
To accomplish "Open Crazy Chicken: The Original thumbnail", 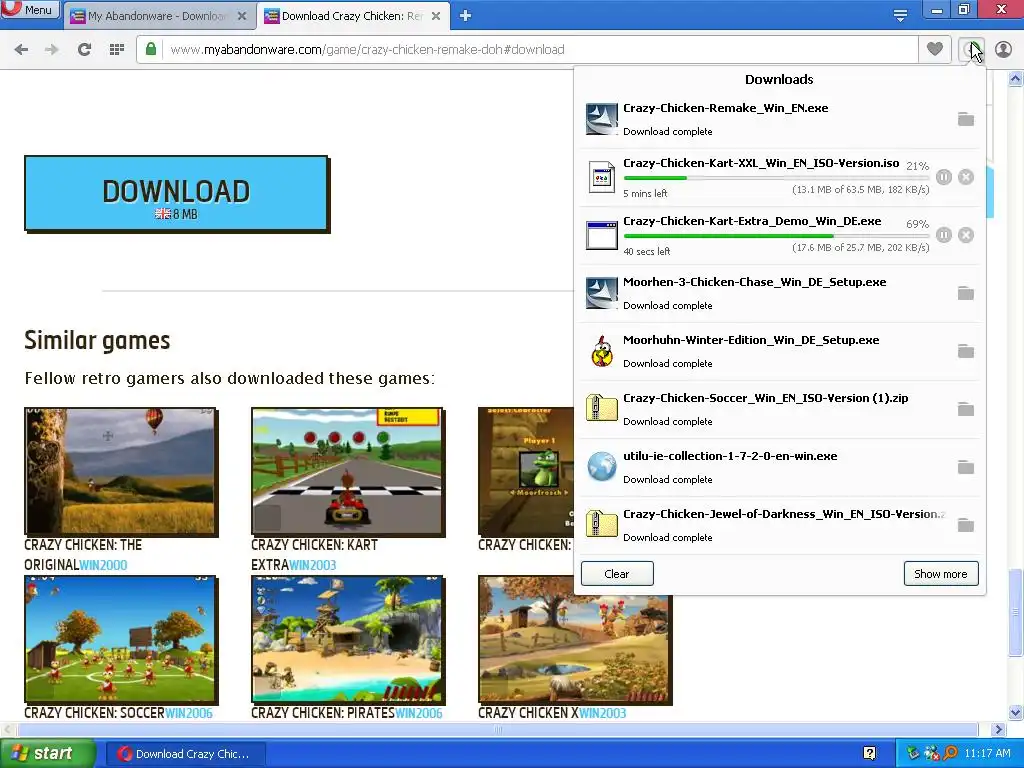I will point(121,472).
